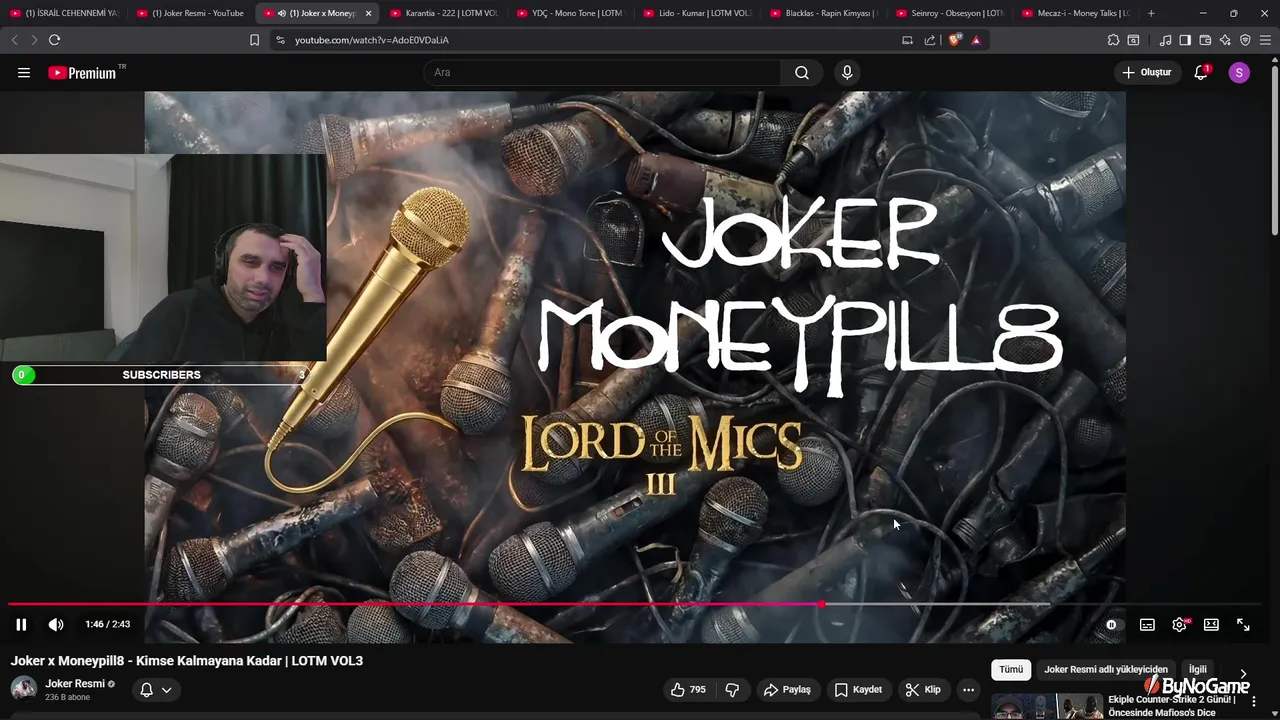This screenshot has height=720, width=1280.
Task: Click Joker Resmi channel avatar
Action: click(x=24, y=689)
